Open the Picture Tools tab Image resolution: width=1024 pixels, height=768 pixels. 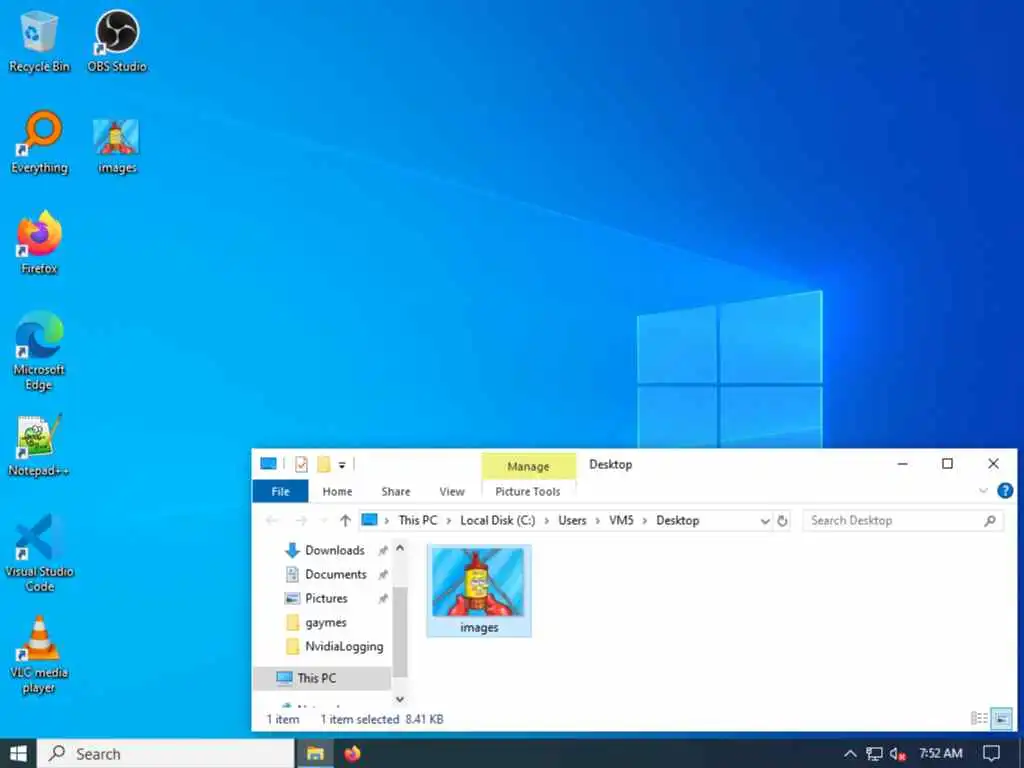tap(528, 492)
